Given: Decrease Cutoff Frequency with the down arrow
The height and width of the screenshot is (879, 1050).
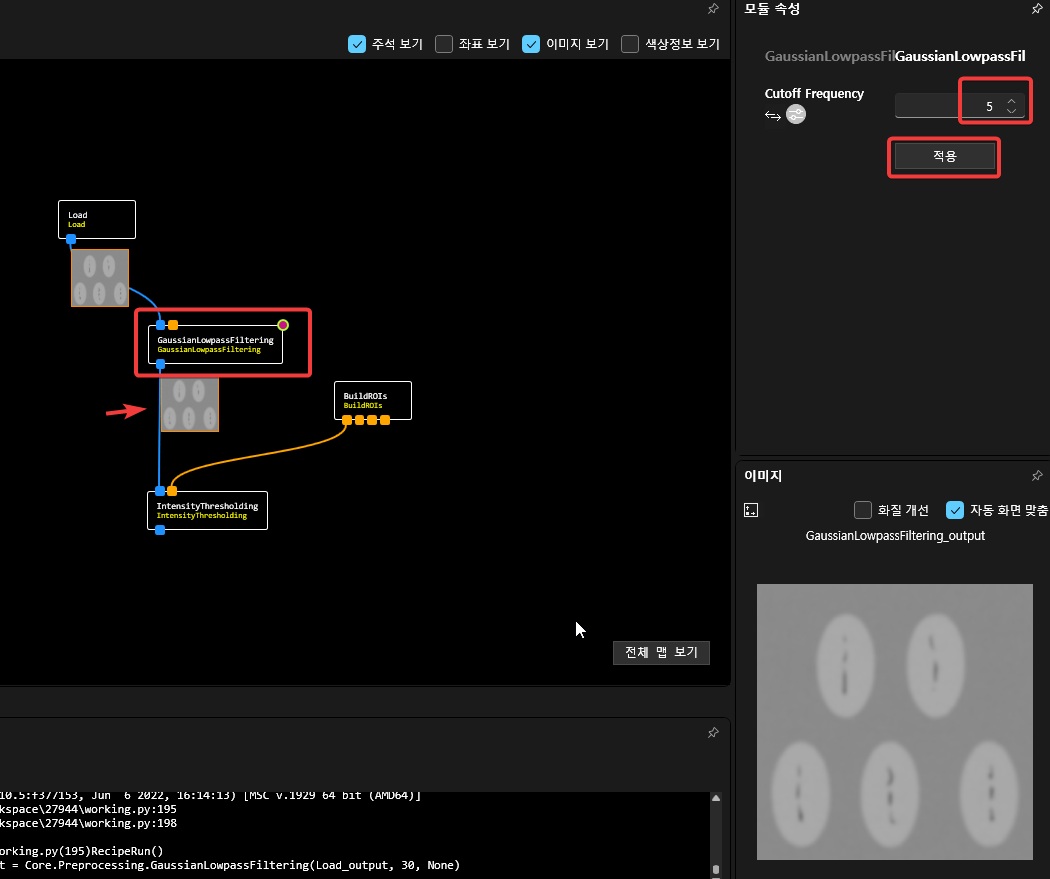Looking at the screenshot, I should 1012,111.
